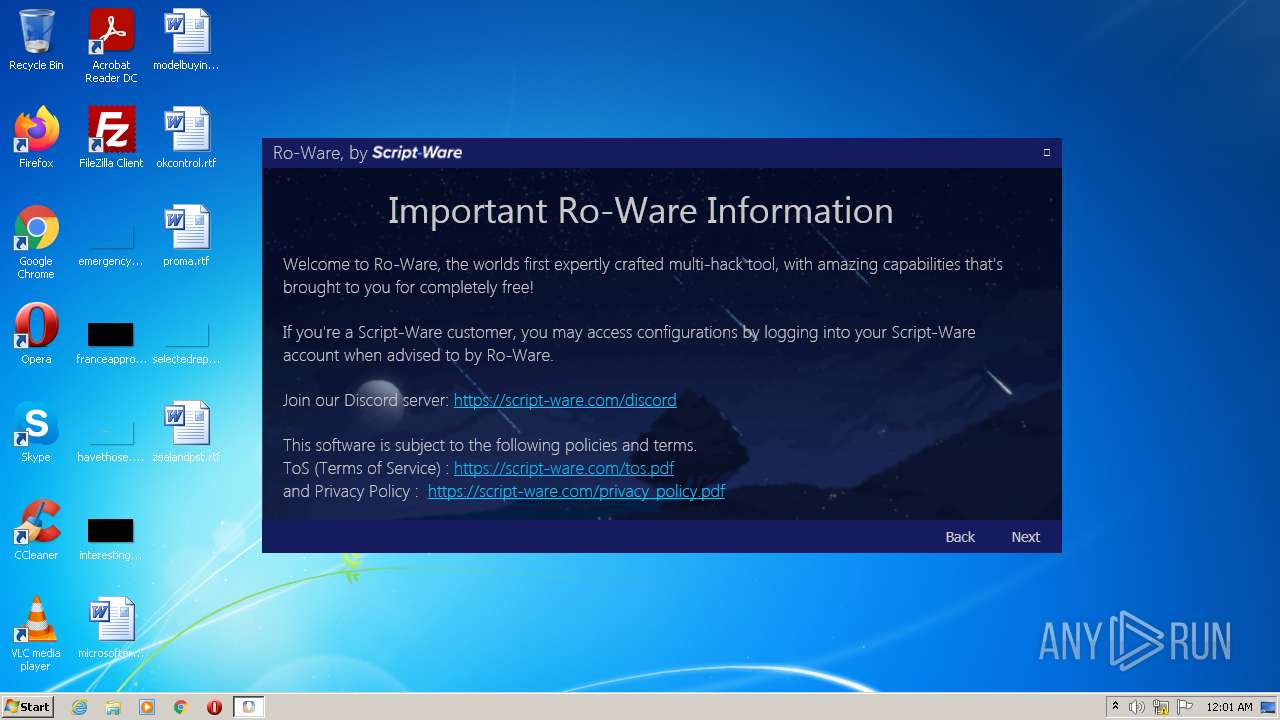Select the okcontrol.rtf file icon
The height and width of the screenshot is (720, 1280).
[x=186, y=138]
